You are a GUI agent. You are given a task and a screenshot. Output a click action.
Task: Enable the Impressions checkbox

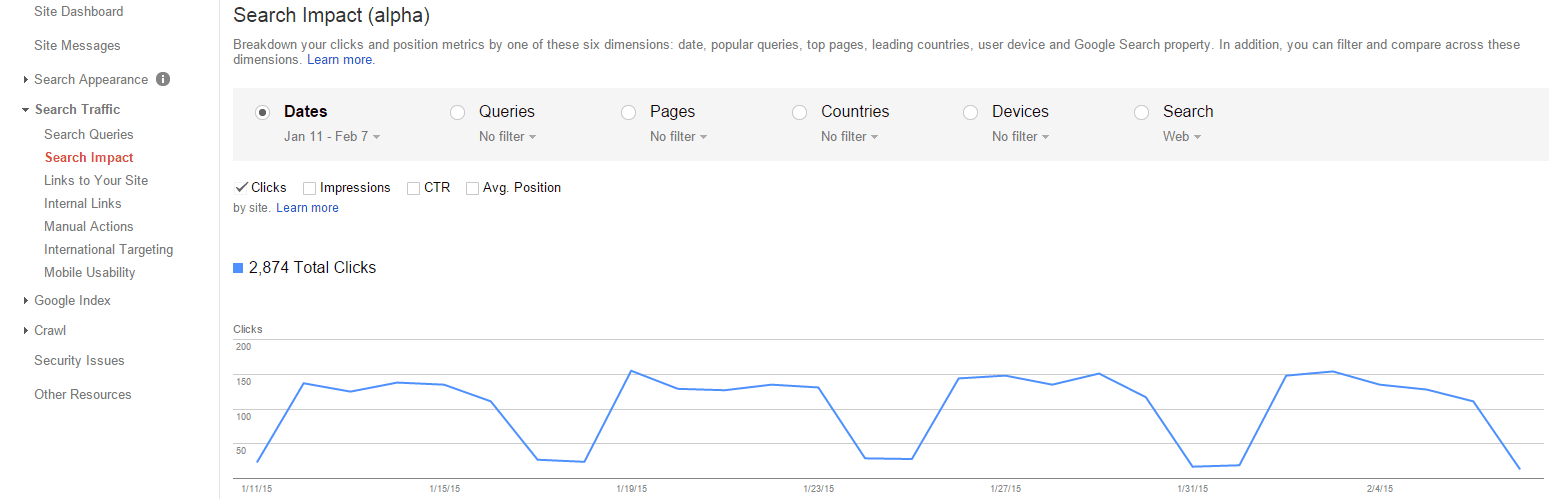tap(309, 188)
